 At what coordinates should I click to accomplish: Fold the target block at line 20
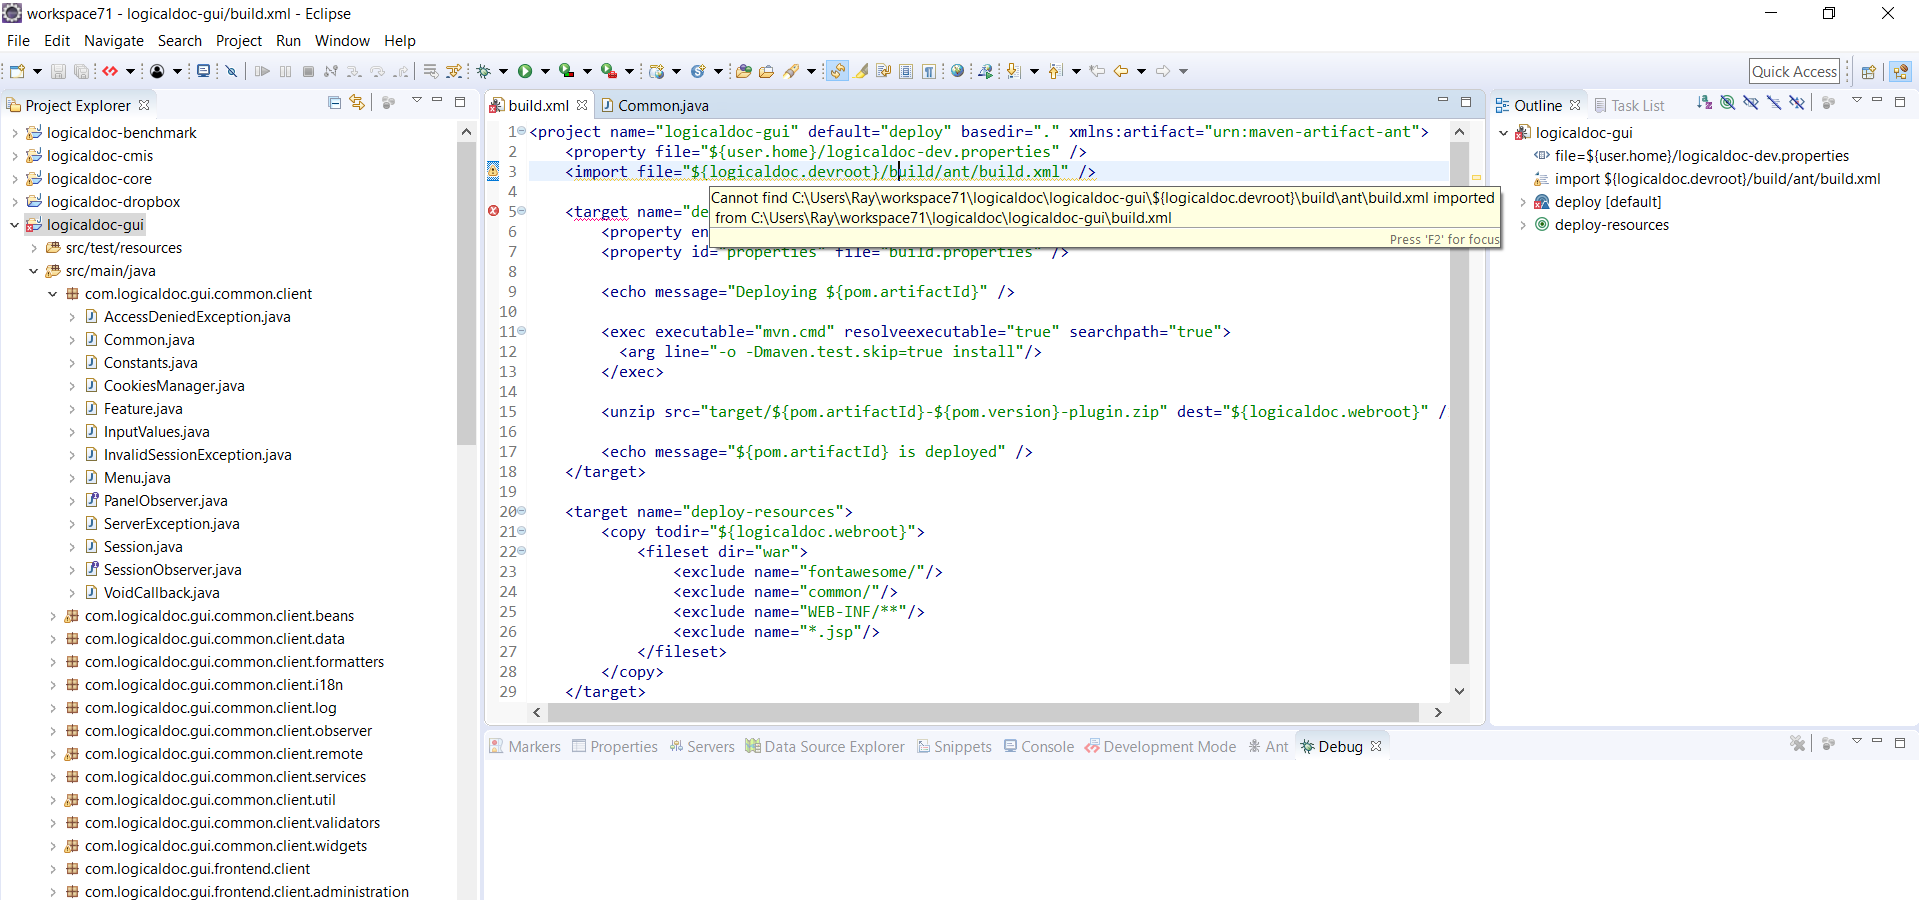(x=521, y=511)
